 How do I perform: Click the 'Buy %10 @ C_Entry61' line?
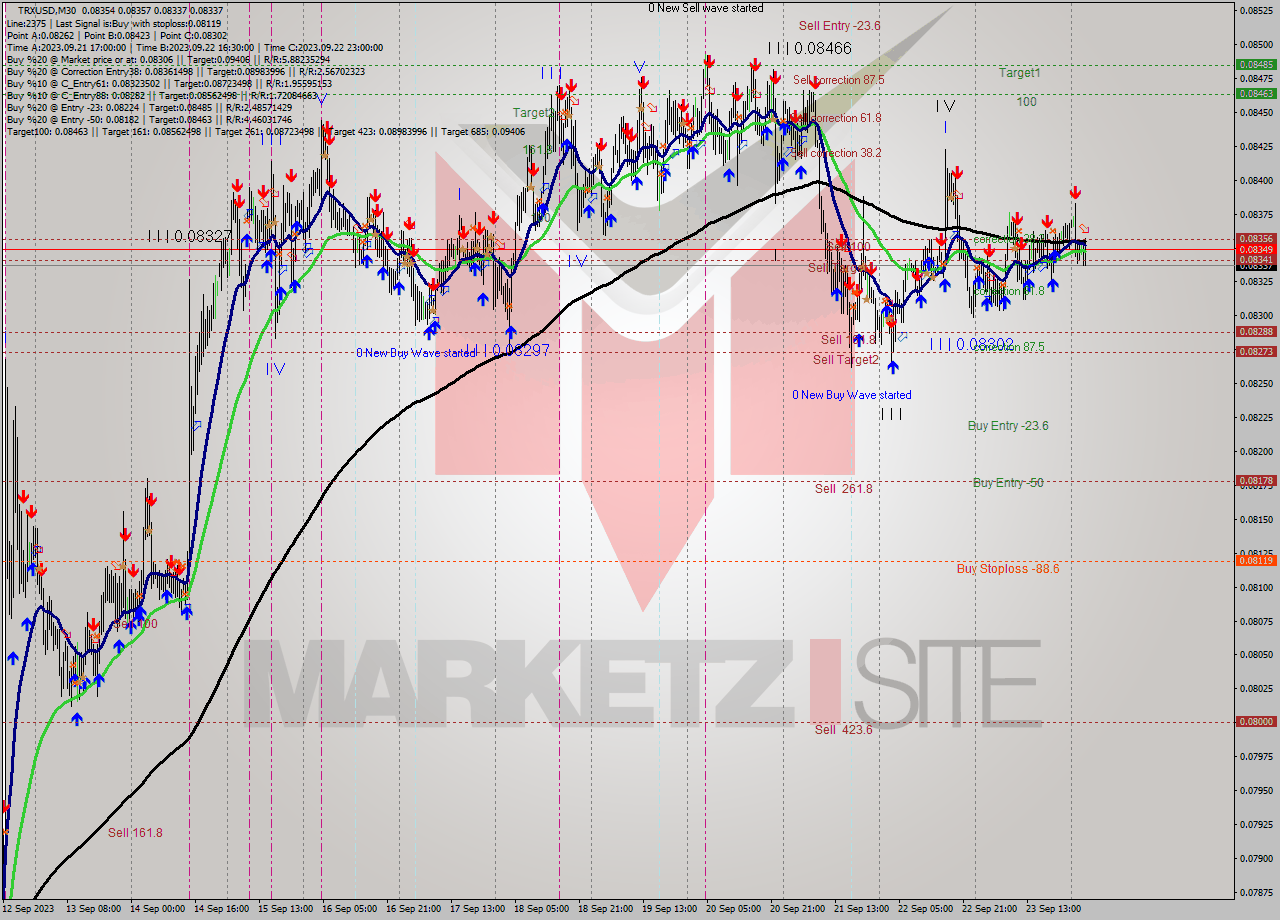pos(169,83)
